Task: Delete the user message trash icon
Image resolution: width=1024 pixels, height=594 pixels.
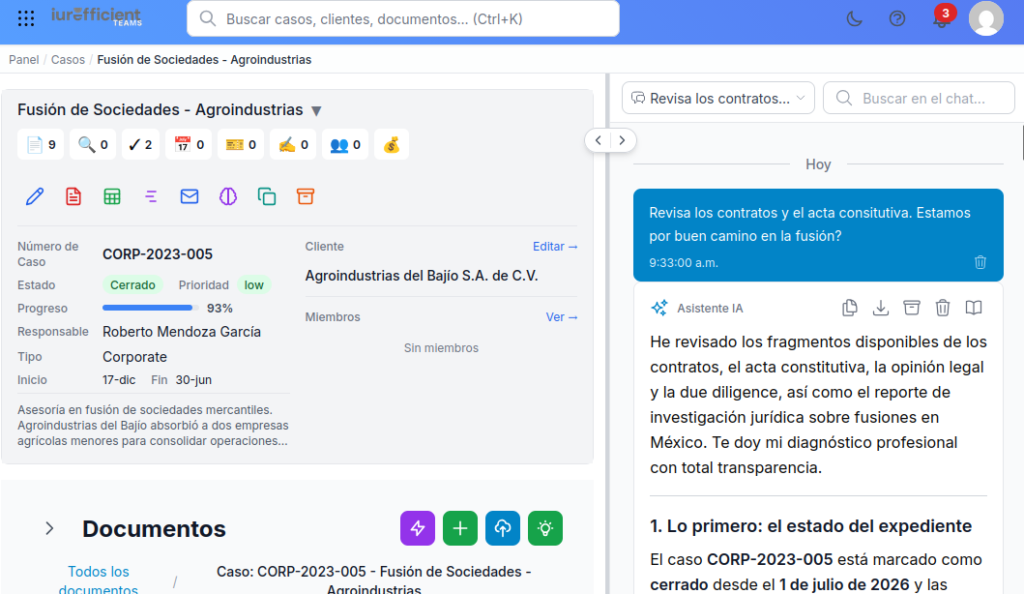Action: point(980,262)
